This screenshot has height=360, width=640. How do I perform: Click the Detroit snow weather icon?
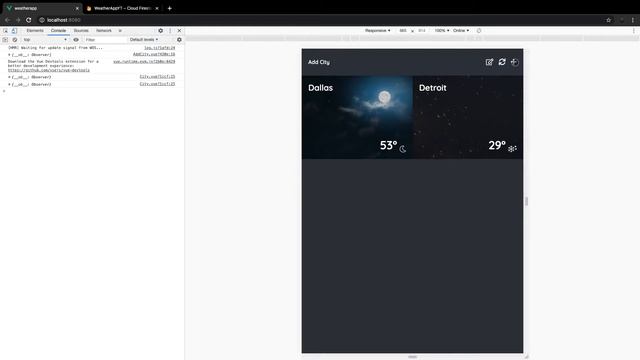[x=512, y=149]
